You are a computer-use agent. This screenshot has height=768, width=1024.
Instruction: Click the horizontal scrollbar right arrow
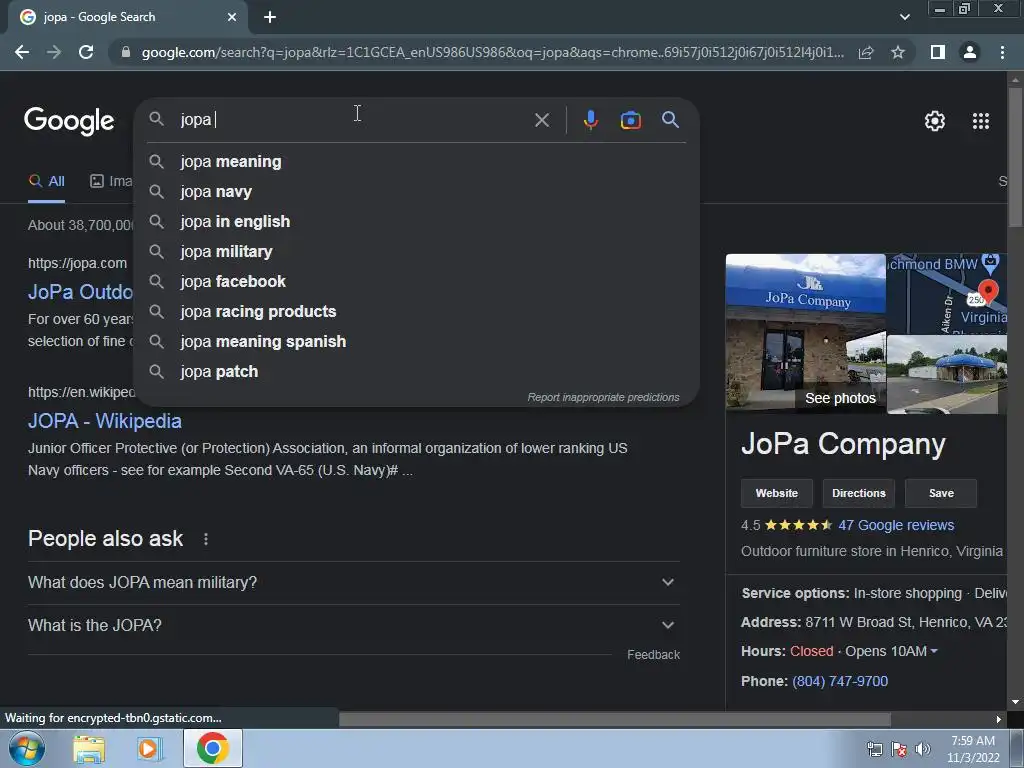(x=999, y=719)
